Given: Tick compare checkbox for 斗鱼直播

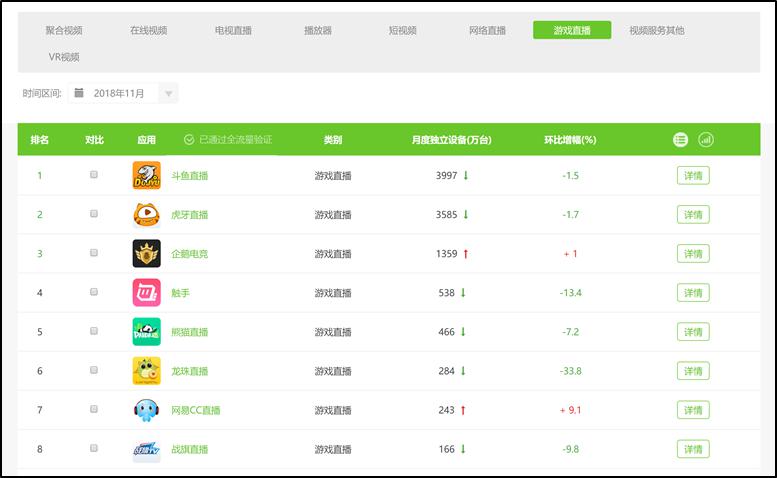Looking at the screenshot, I should 94,174.
